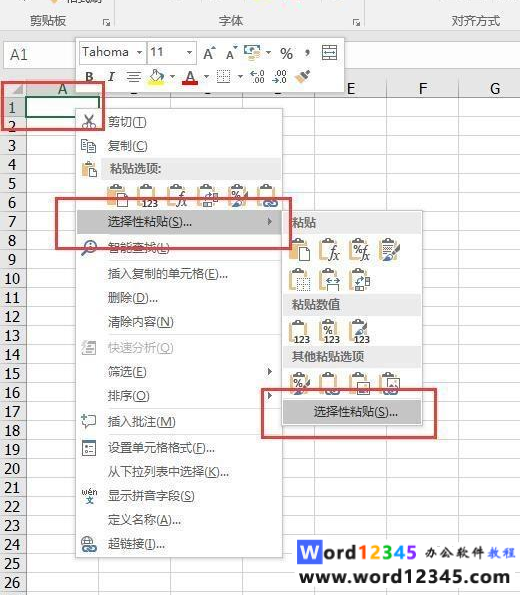Choose 剪切(T) from context menu

coord(179,122)
